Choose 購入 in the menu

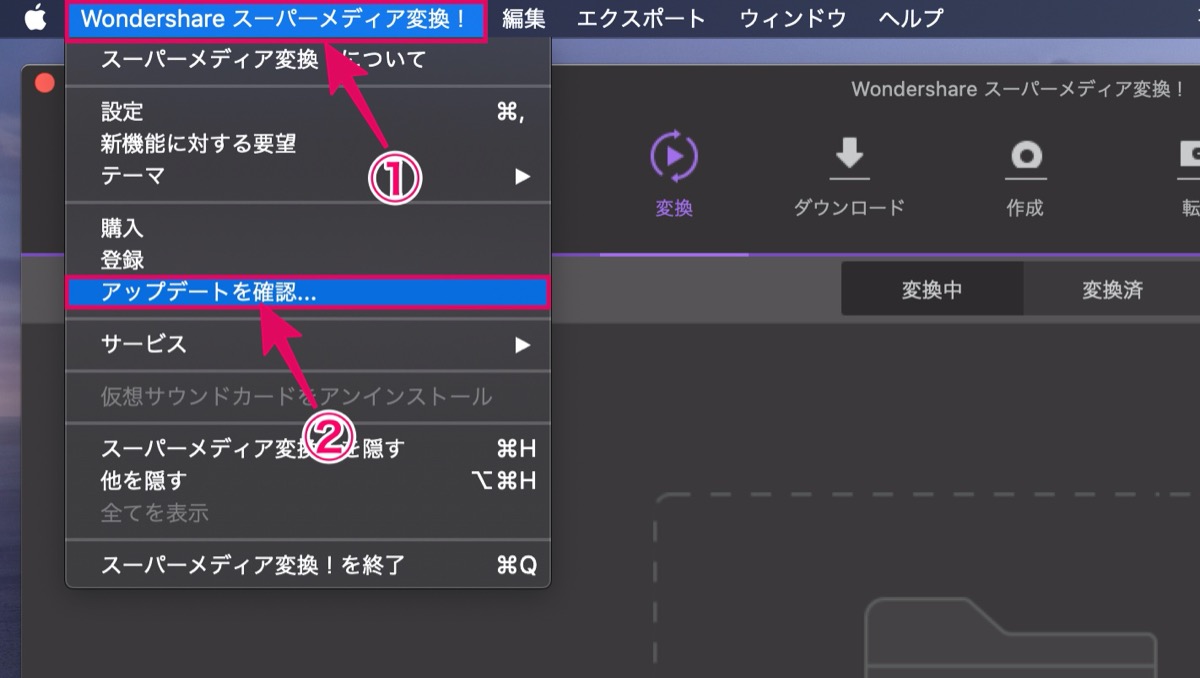point(308,228)
